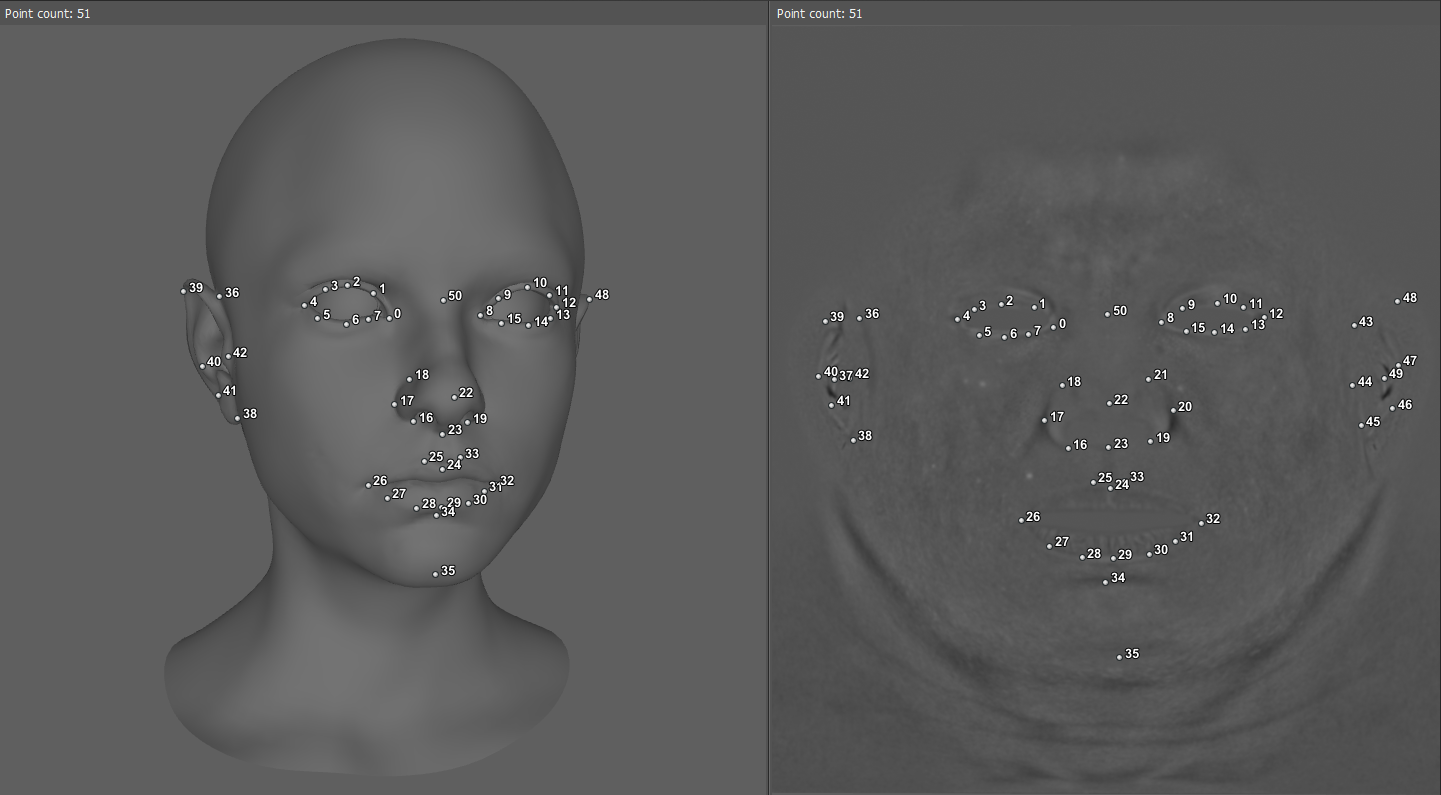Select point 35 in the flattened texture view

click(x=1119, y=657)
